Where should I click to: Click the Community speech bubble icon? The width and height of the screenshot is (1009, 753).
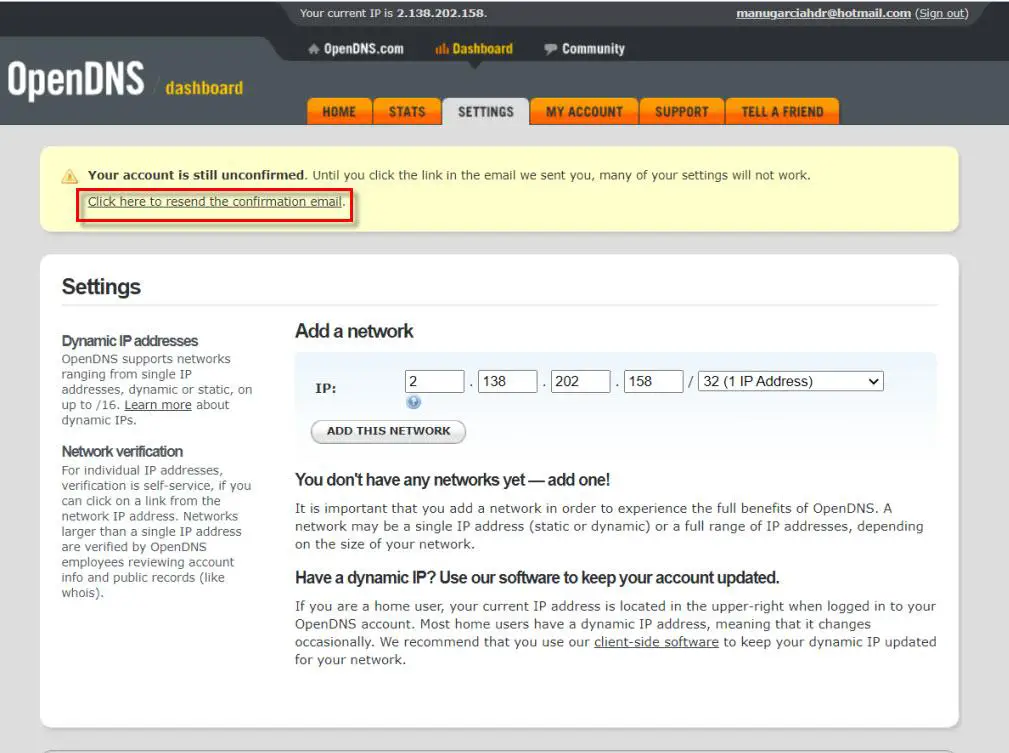(x=550, y=49)
